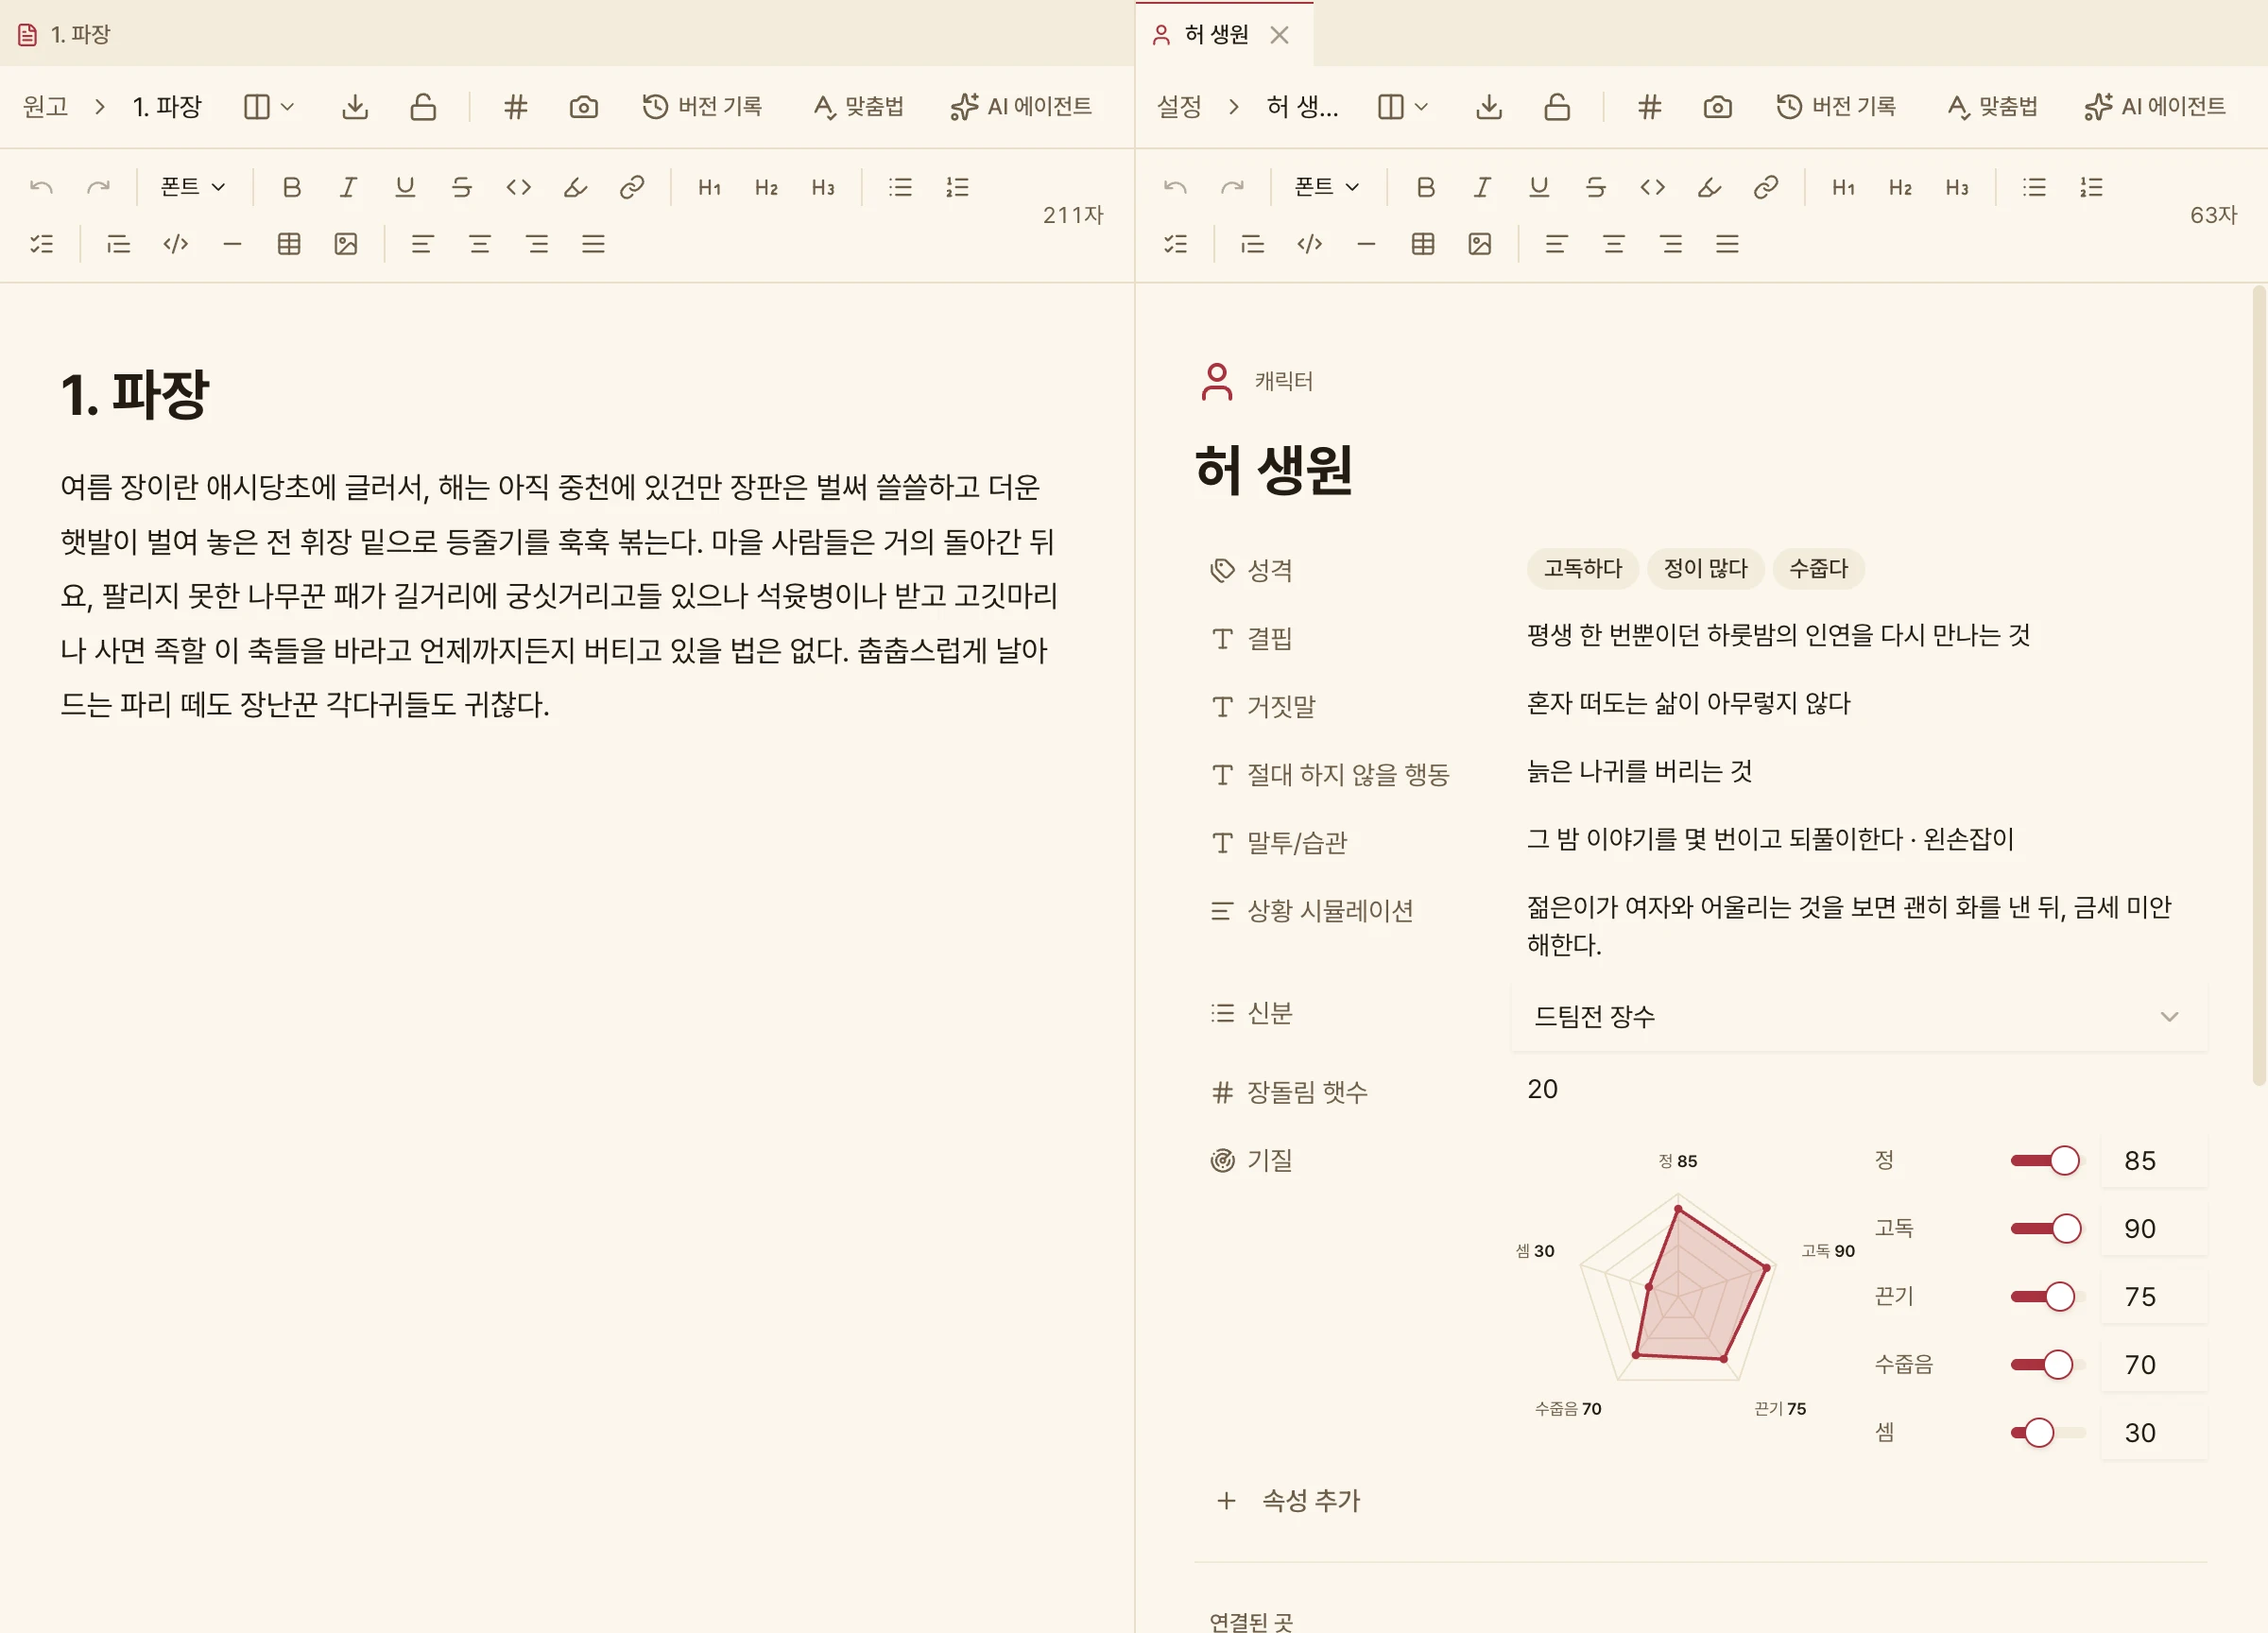Toggle strikethrough in the left editor toolbar

click(461, 187)
